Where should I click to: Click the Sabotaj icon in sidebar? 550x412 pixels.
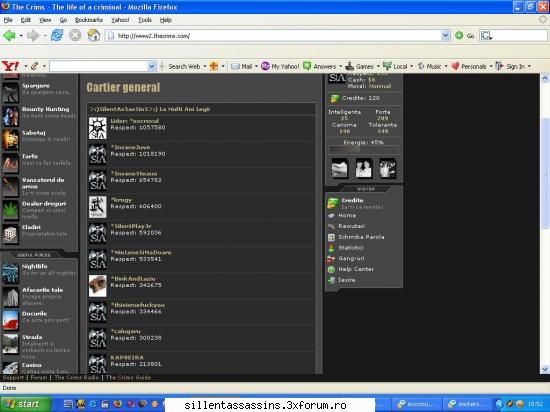tap(10, 139)
